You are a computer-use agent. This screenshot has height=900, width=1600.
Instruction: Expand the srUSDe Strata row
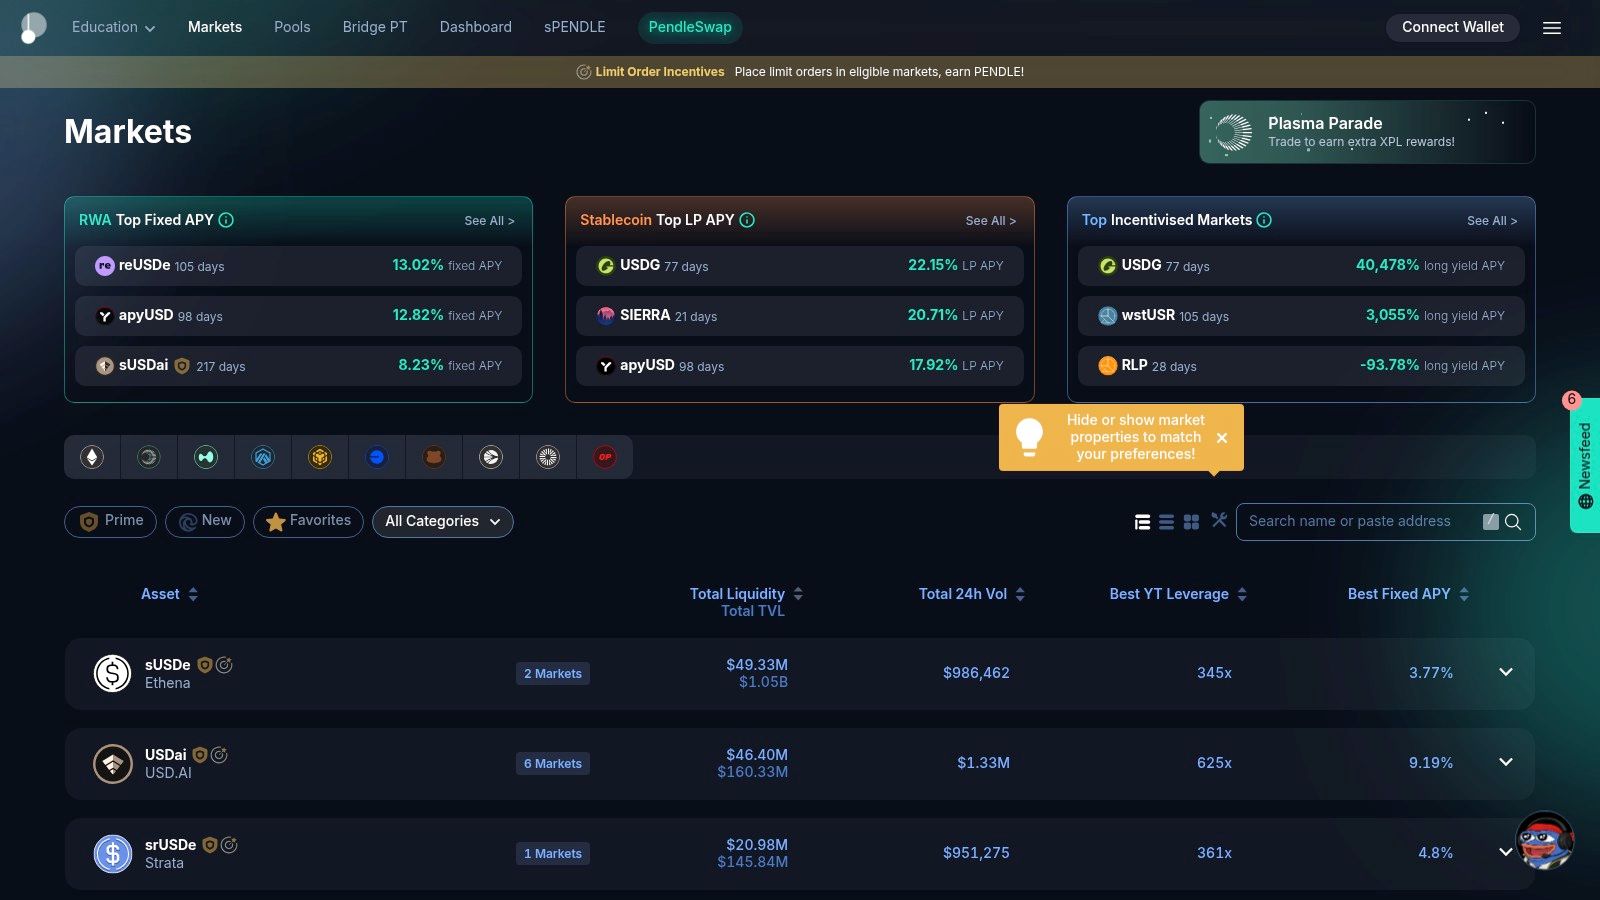pos(1505,852)
